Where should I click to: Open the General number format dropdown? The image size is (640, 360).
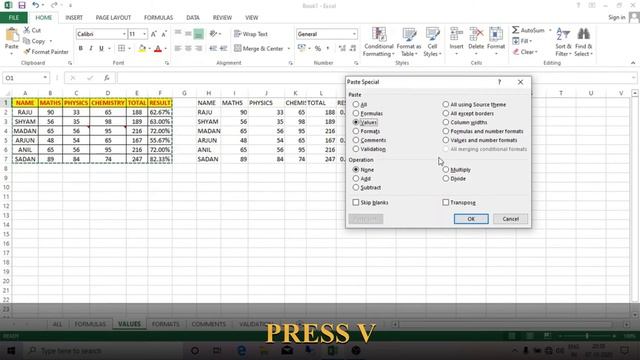pyautogui.click(x=354, y=34)
